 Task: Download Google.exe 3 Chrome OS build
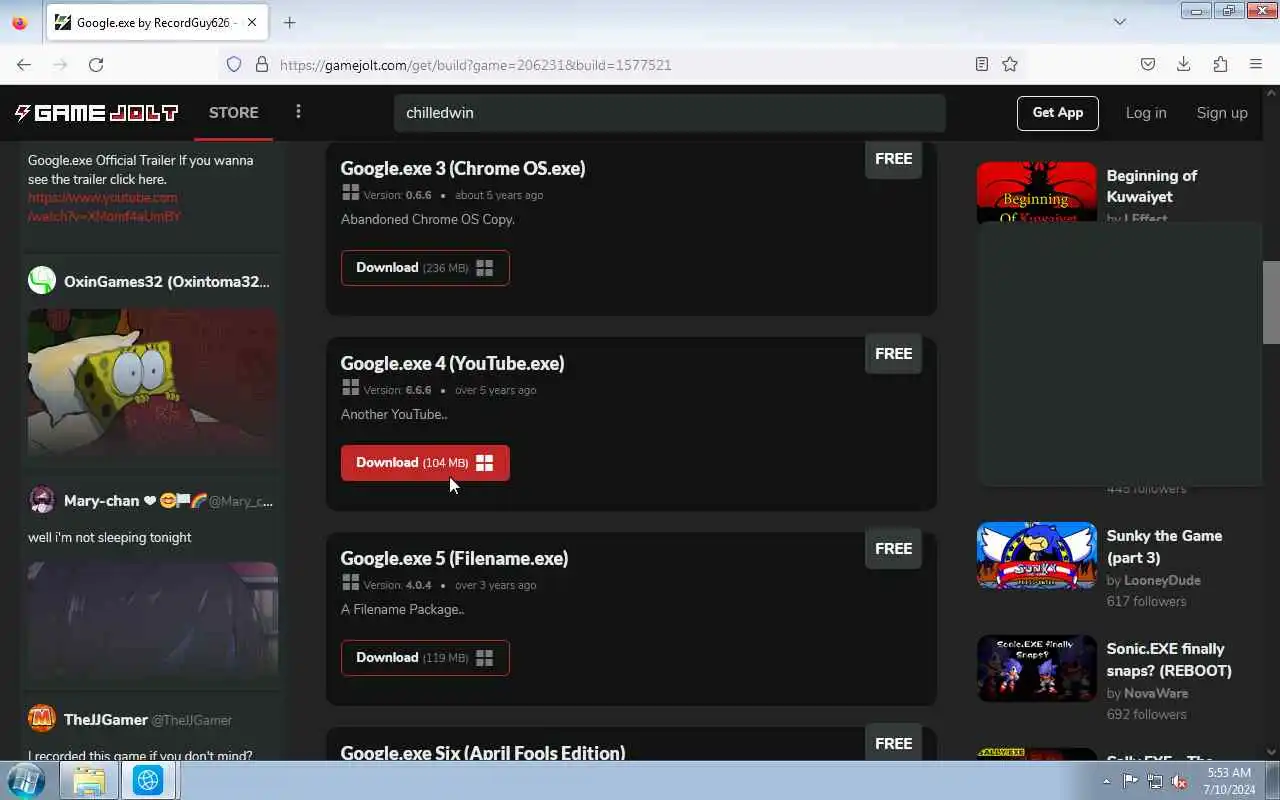click(425, 268)
